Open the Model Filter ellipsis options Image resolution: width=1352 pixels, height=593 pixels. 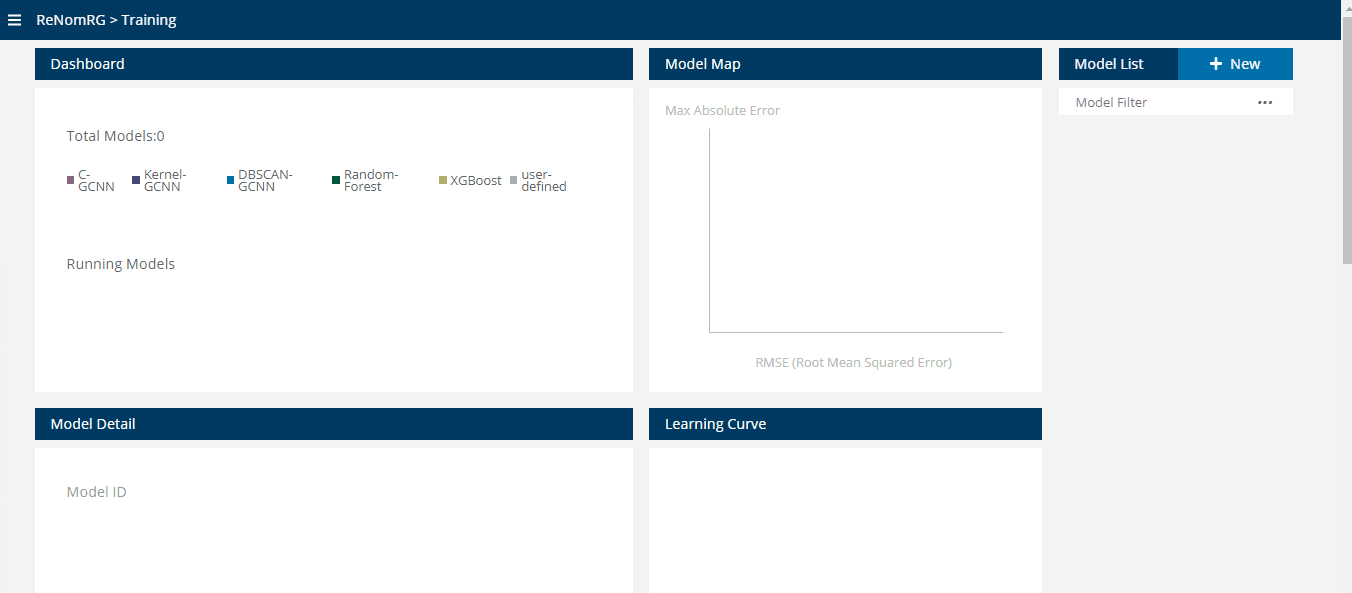point(1265,102)
